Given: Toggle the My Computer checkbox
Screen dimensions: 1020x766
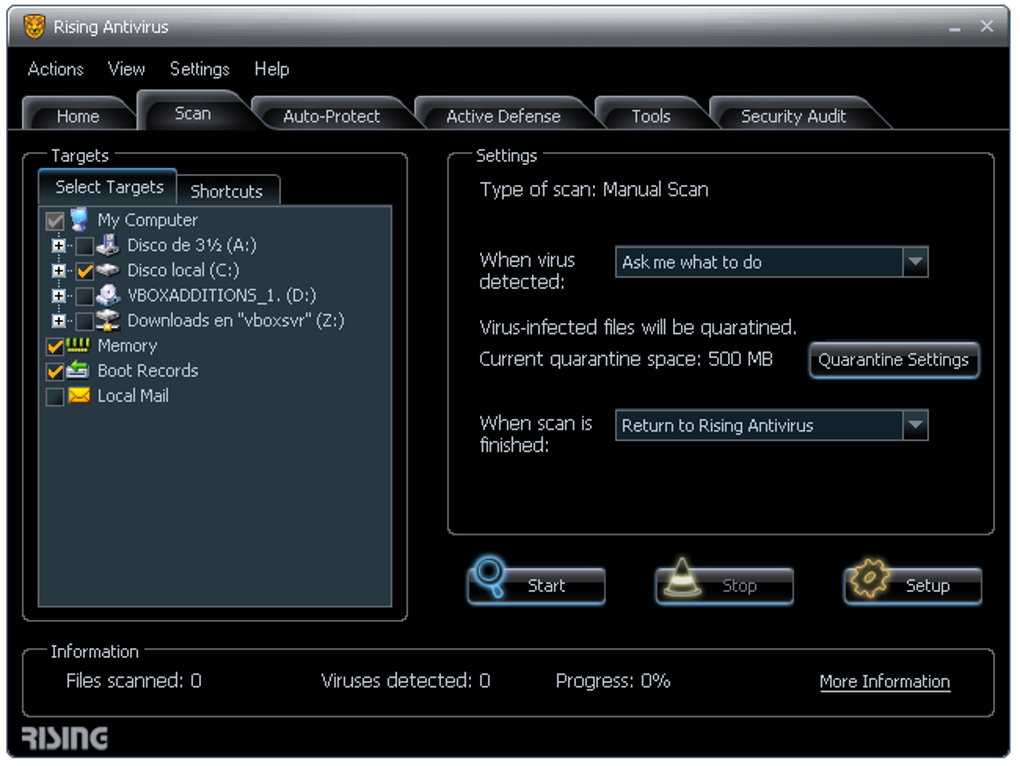Looking at the screenshot, I should point(55,221).
